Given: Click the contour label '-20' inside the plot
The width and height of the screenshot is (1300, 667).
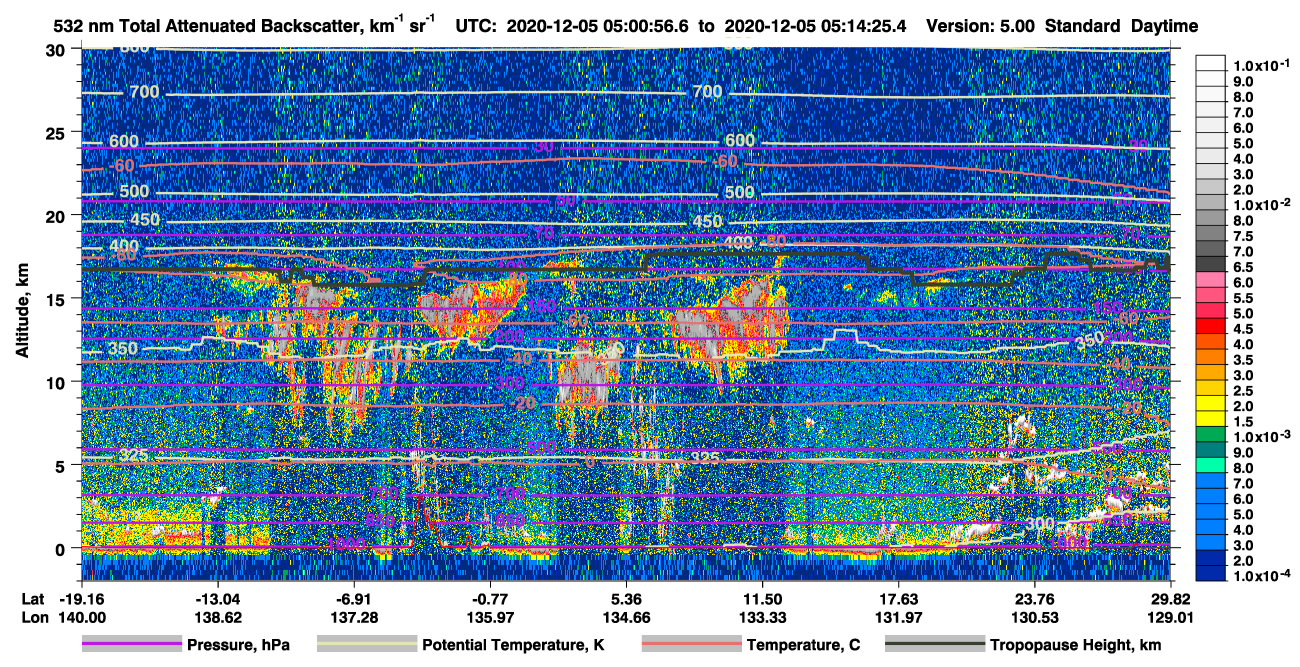Looking at the screenshot, I should coord(525,403).
